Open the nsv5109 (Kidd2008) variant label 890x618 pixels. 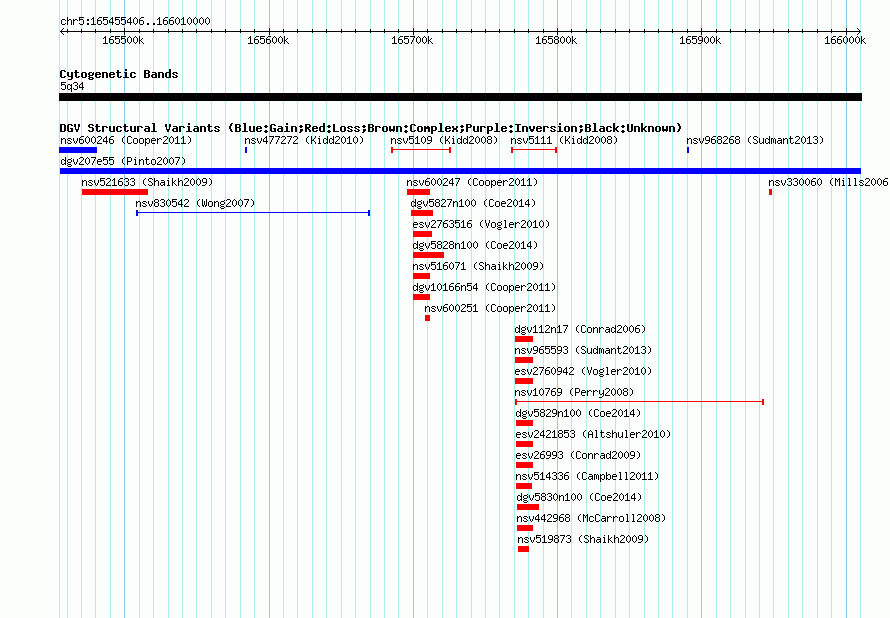pyautogui.click(x=444, y=140)
